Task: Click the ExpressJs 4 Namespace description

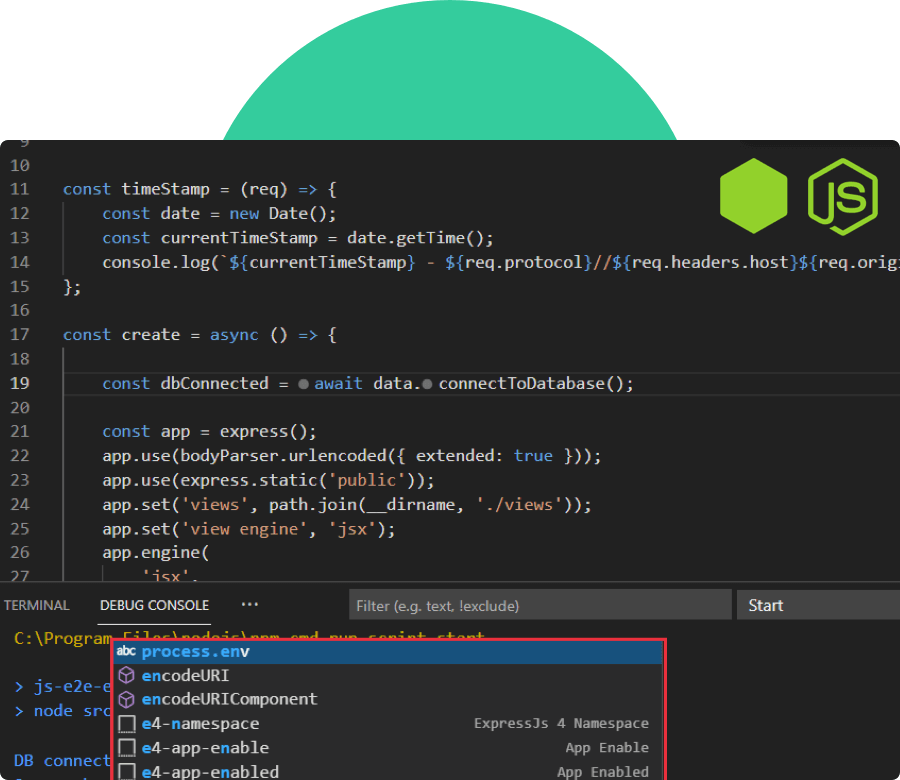Action: pyautogui.click(x=561, y=724)
